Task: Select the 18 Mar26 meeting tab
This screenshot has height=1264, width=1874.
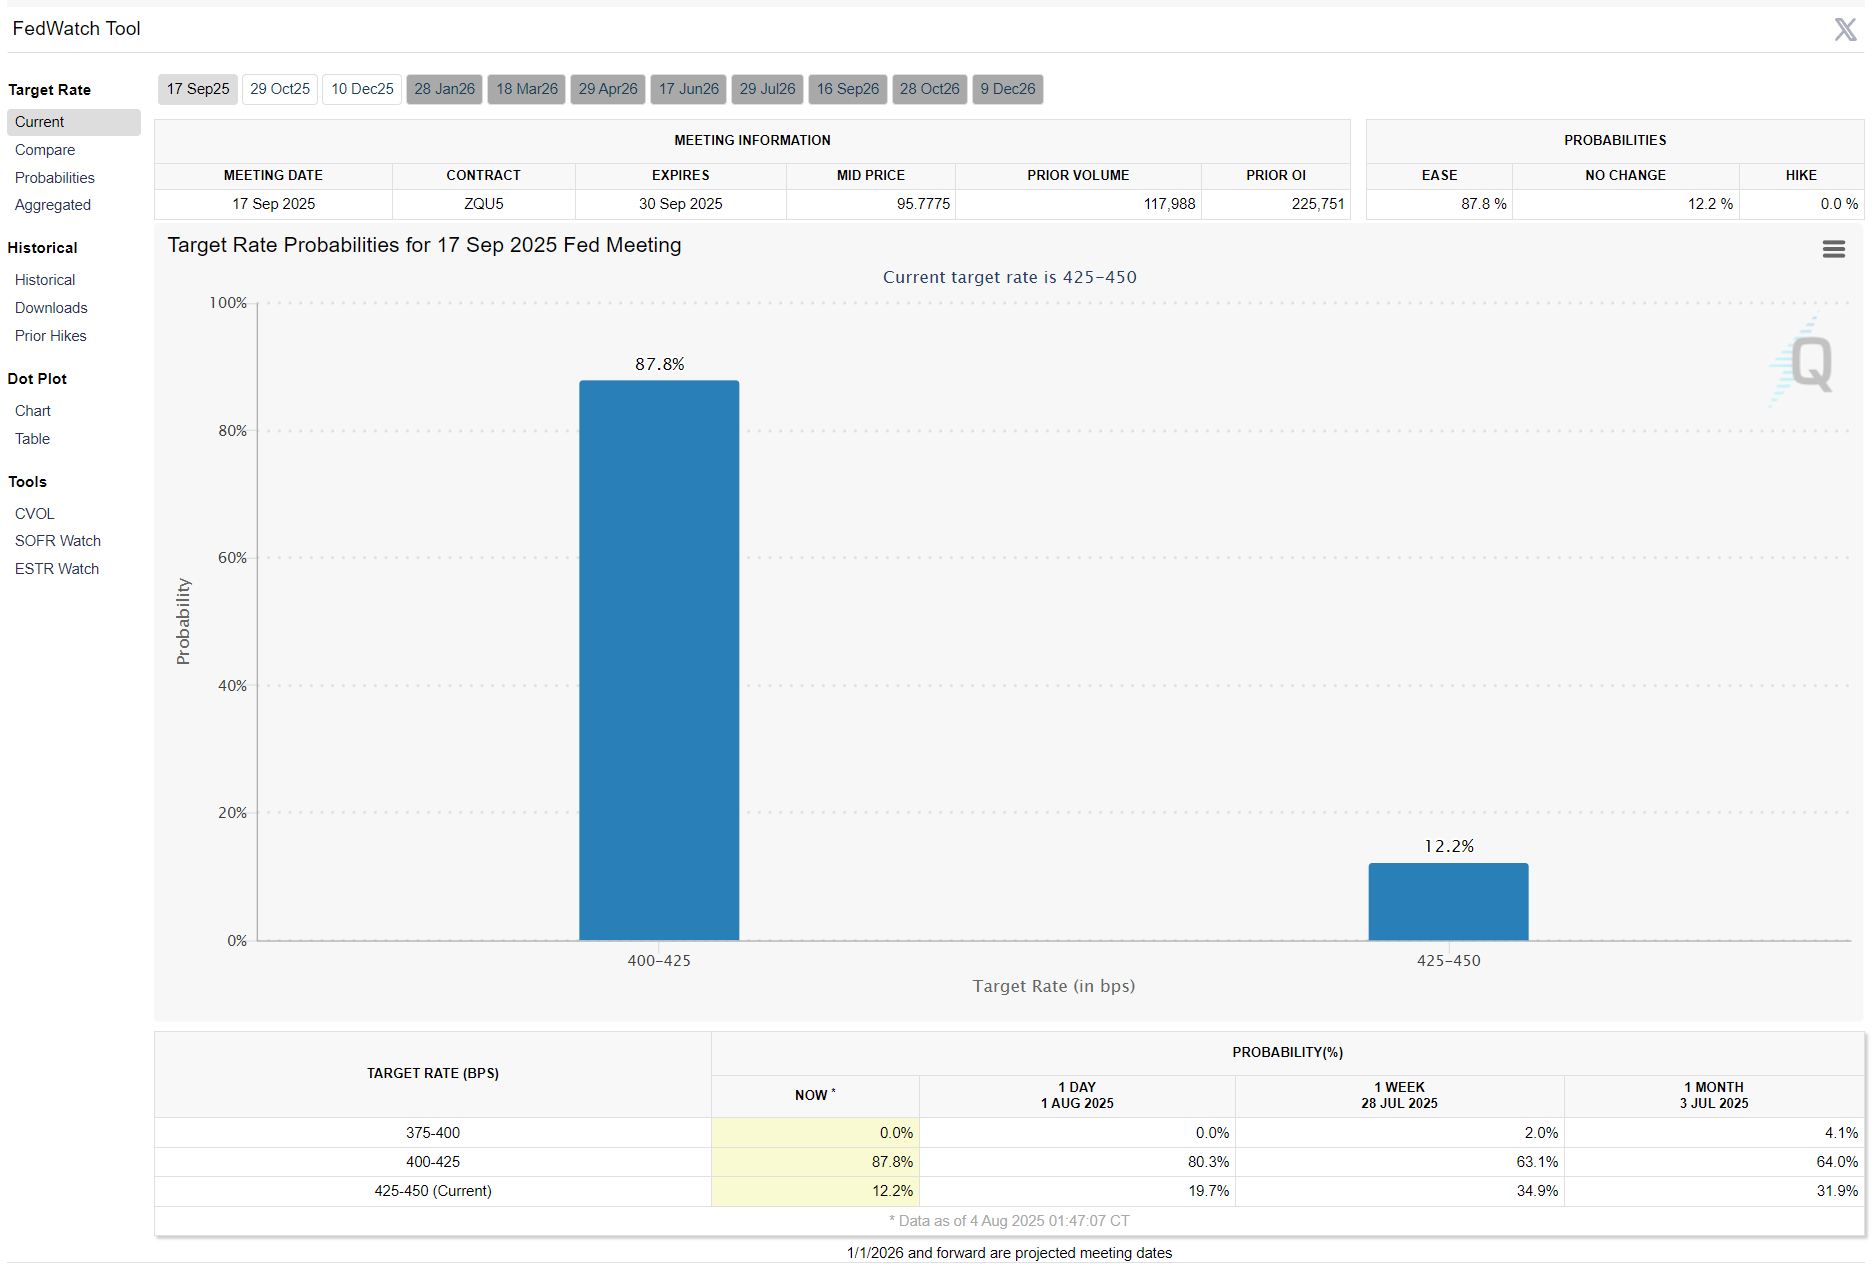Action: coord(527,89)
